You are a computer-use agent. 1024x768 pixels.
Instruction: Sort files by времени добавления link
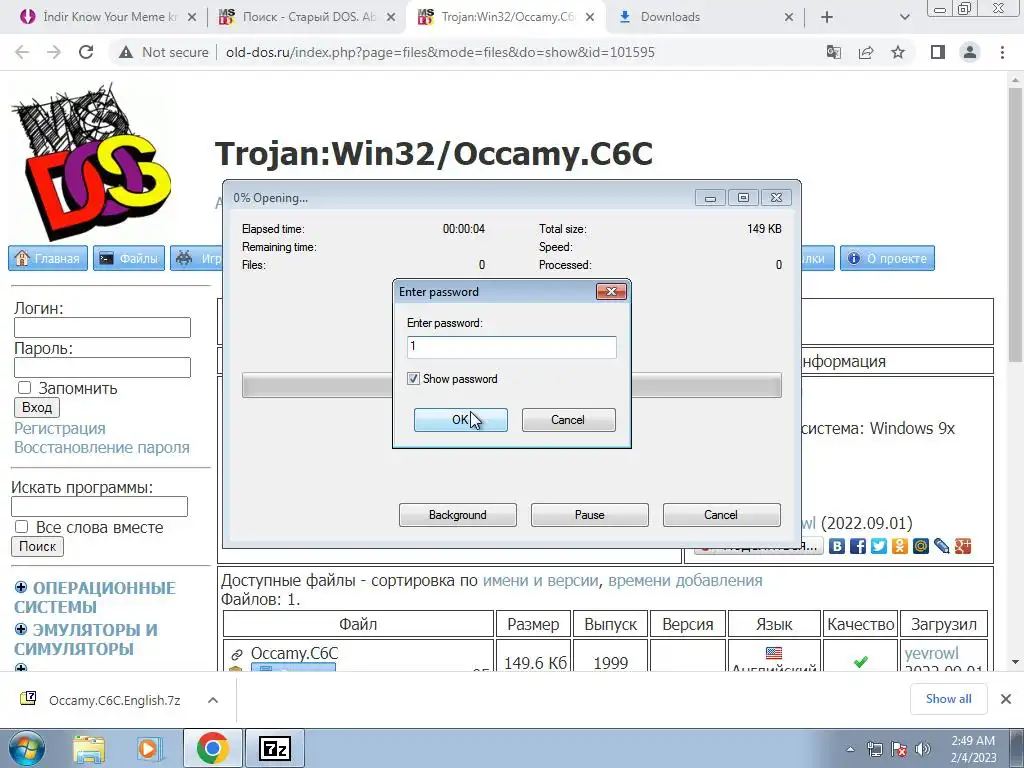685,581
